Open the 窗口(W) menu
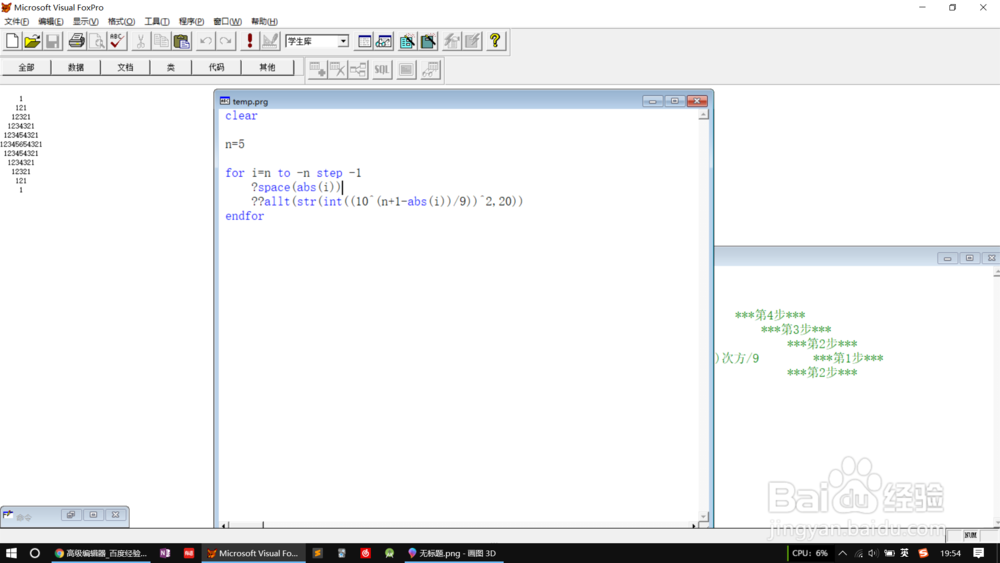The height and width of the screenshot is (563, 1000). [227, 21]
